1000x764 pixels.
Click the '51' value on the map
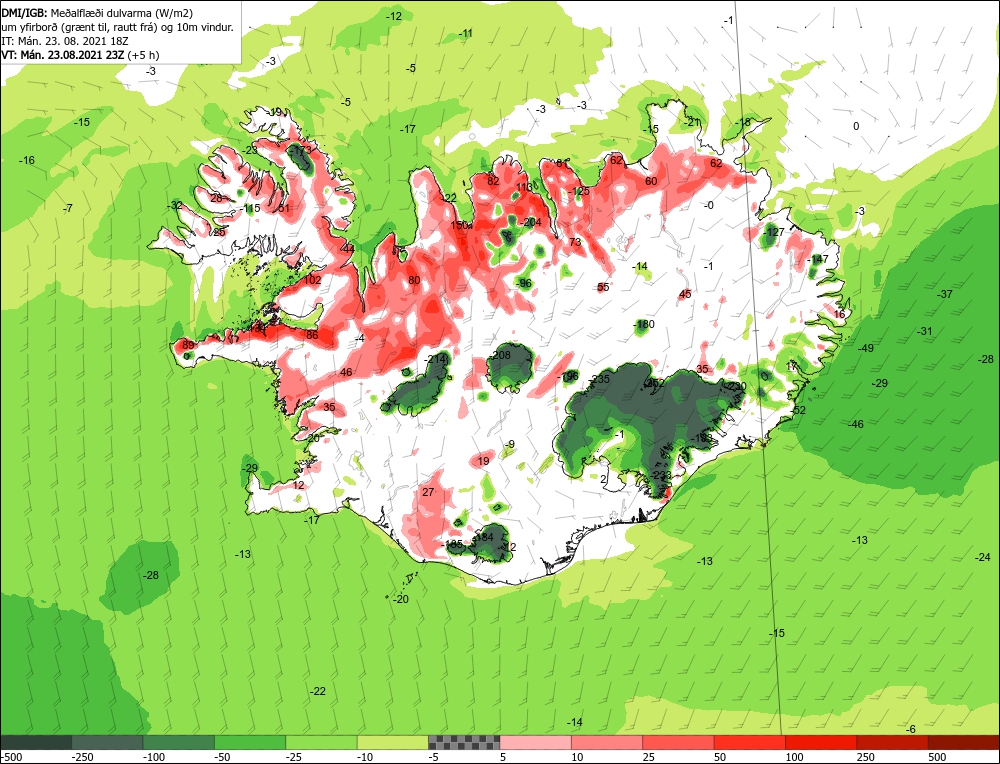(x=284, y=208)
